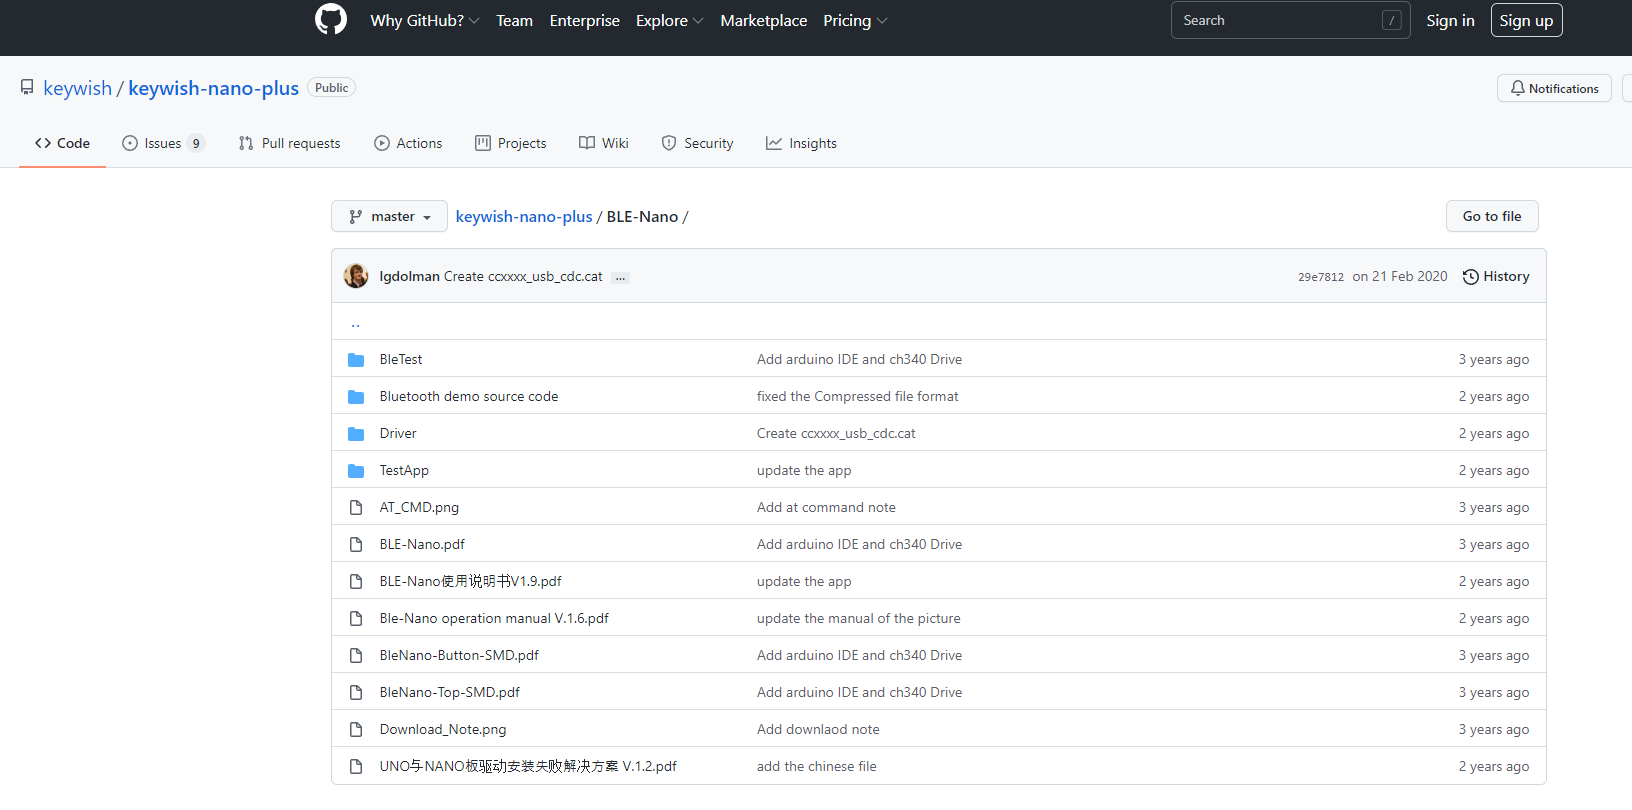
Task: Click 'add the chinese file' commit message
Action: [x=816, y=766]
